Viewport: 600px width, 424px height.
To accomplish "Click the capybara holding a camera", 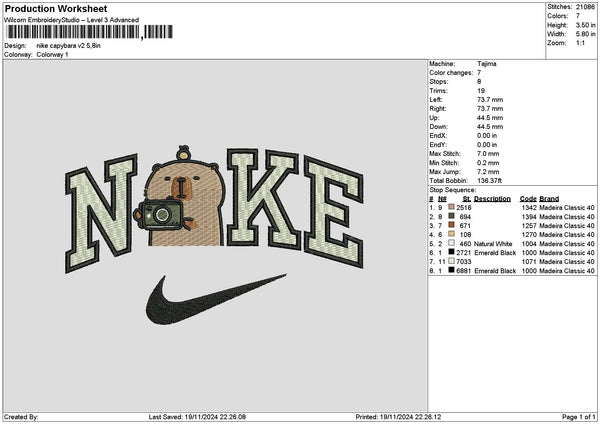I will (x=178, y=196).
